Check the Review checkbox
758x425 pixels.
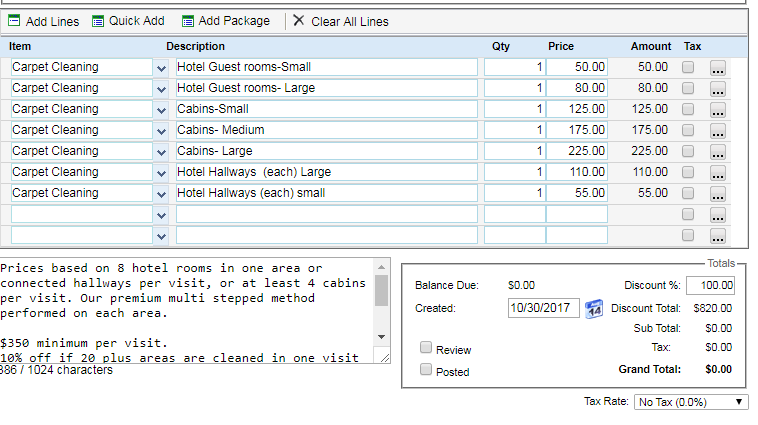click(x=426, y=348)
